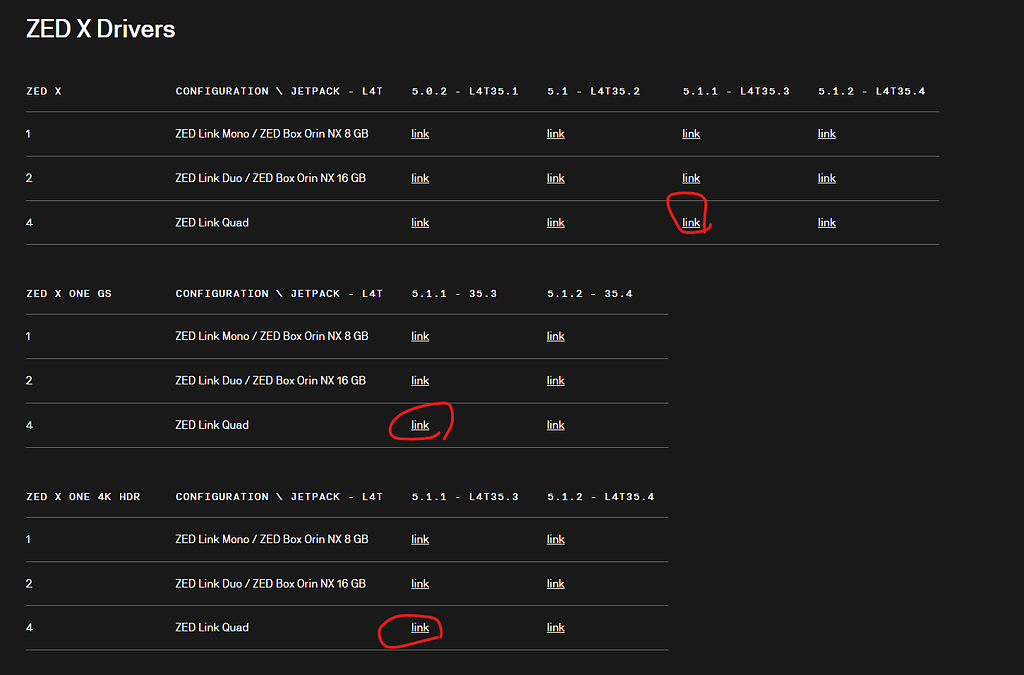This screenshot has width=1024, height=675.
Task: Open the circled ZED X ONE 4K HDR Quad link
Action: (419, 627)
